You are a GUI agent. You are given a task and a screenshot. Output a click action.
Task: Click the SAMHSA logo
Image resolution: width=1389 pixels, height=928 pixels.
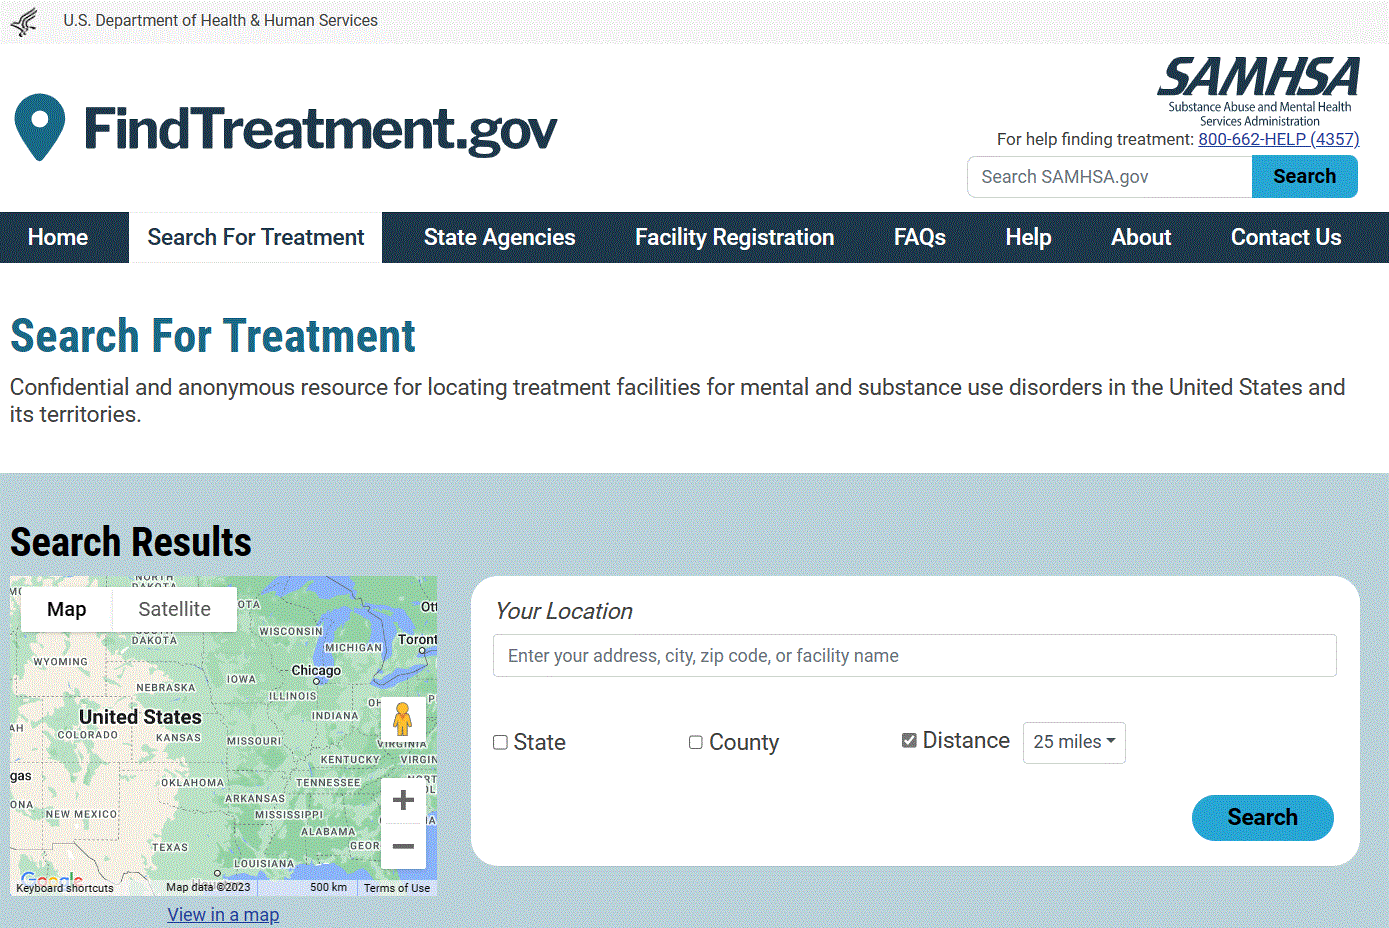1259,91
